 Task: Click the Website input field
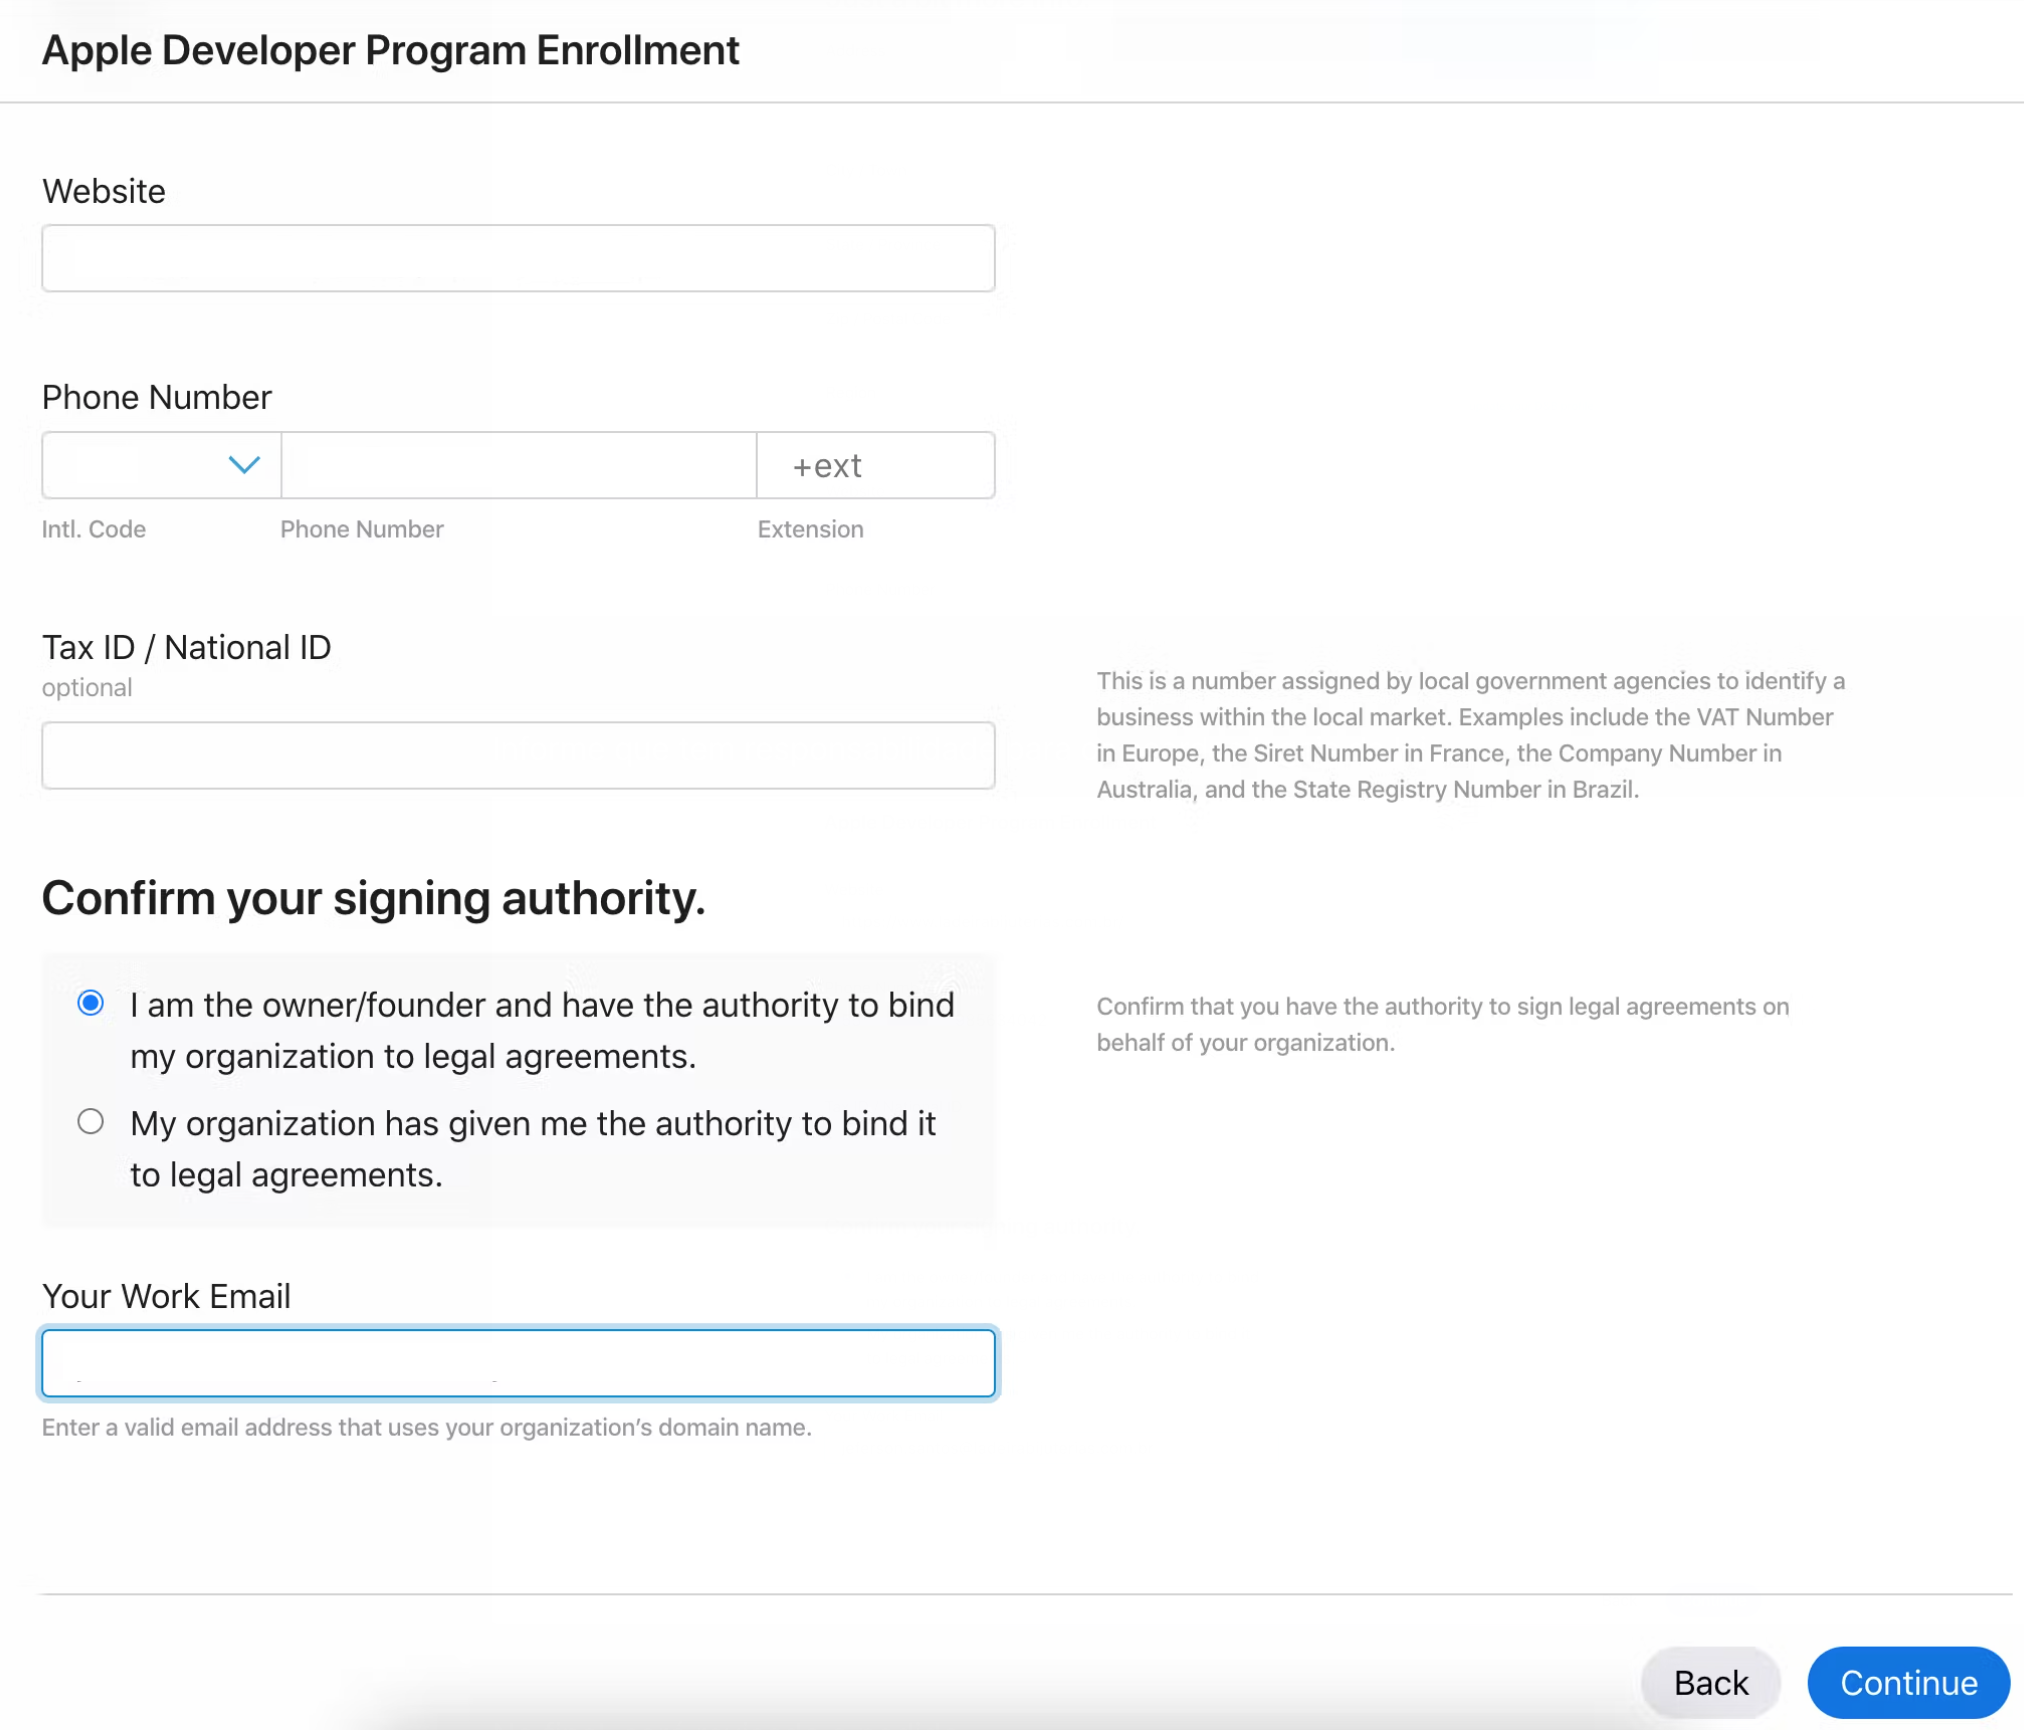[518, 258]
